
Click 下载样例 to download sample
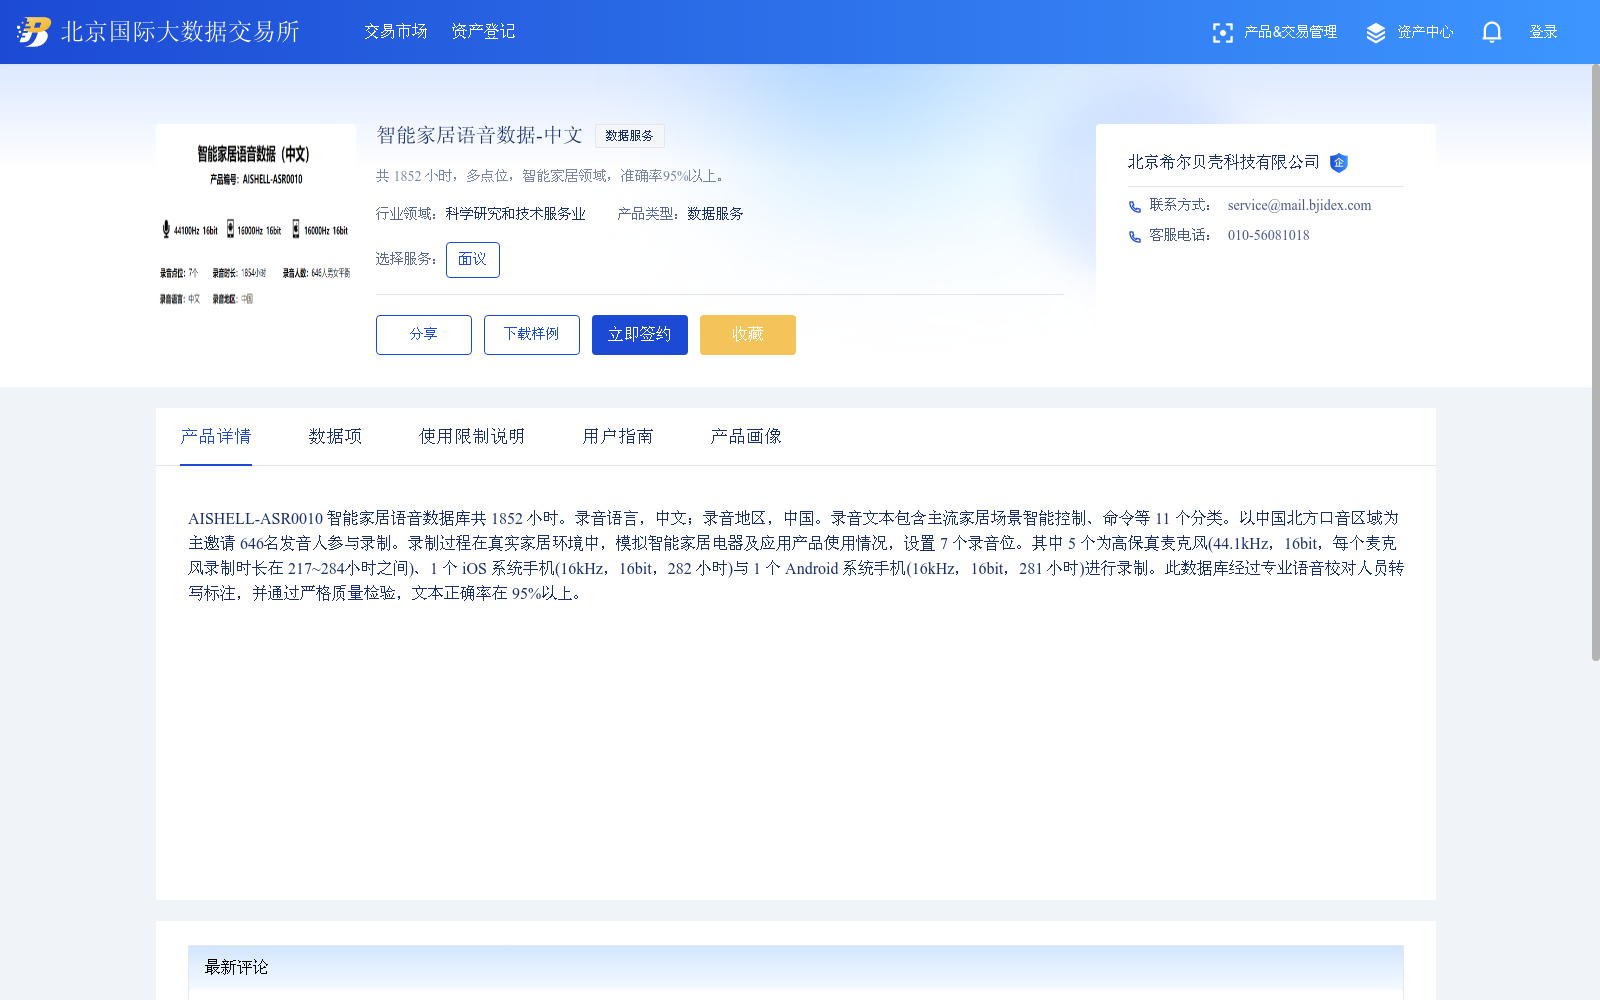tap(531, 335)
